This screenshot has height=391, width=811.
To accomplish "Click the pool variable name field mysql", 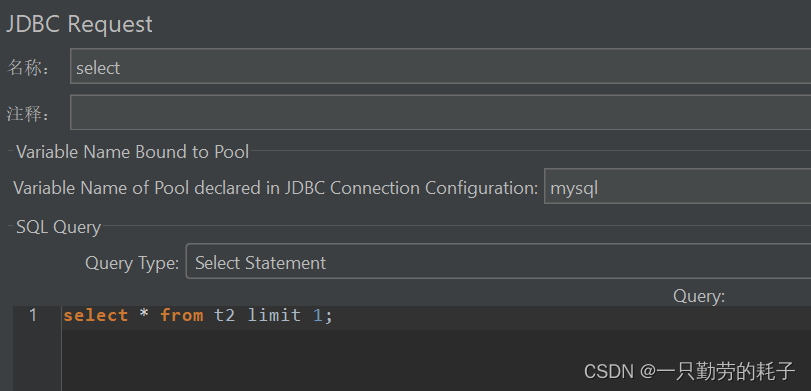I will 678,186.
